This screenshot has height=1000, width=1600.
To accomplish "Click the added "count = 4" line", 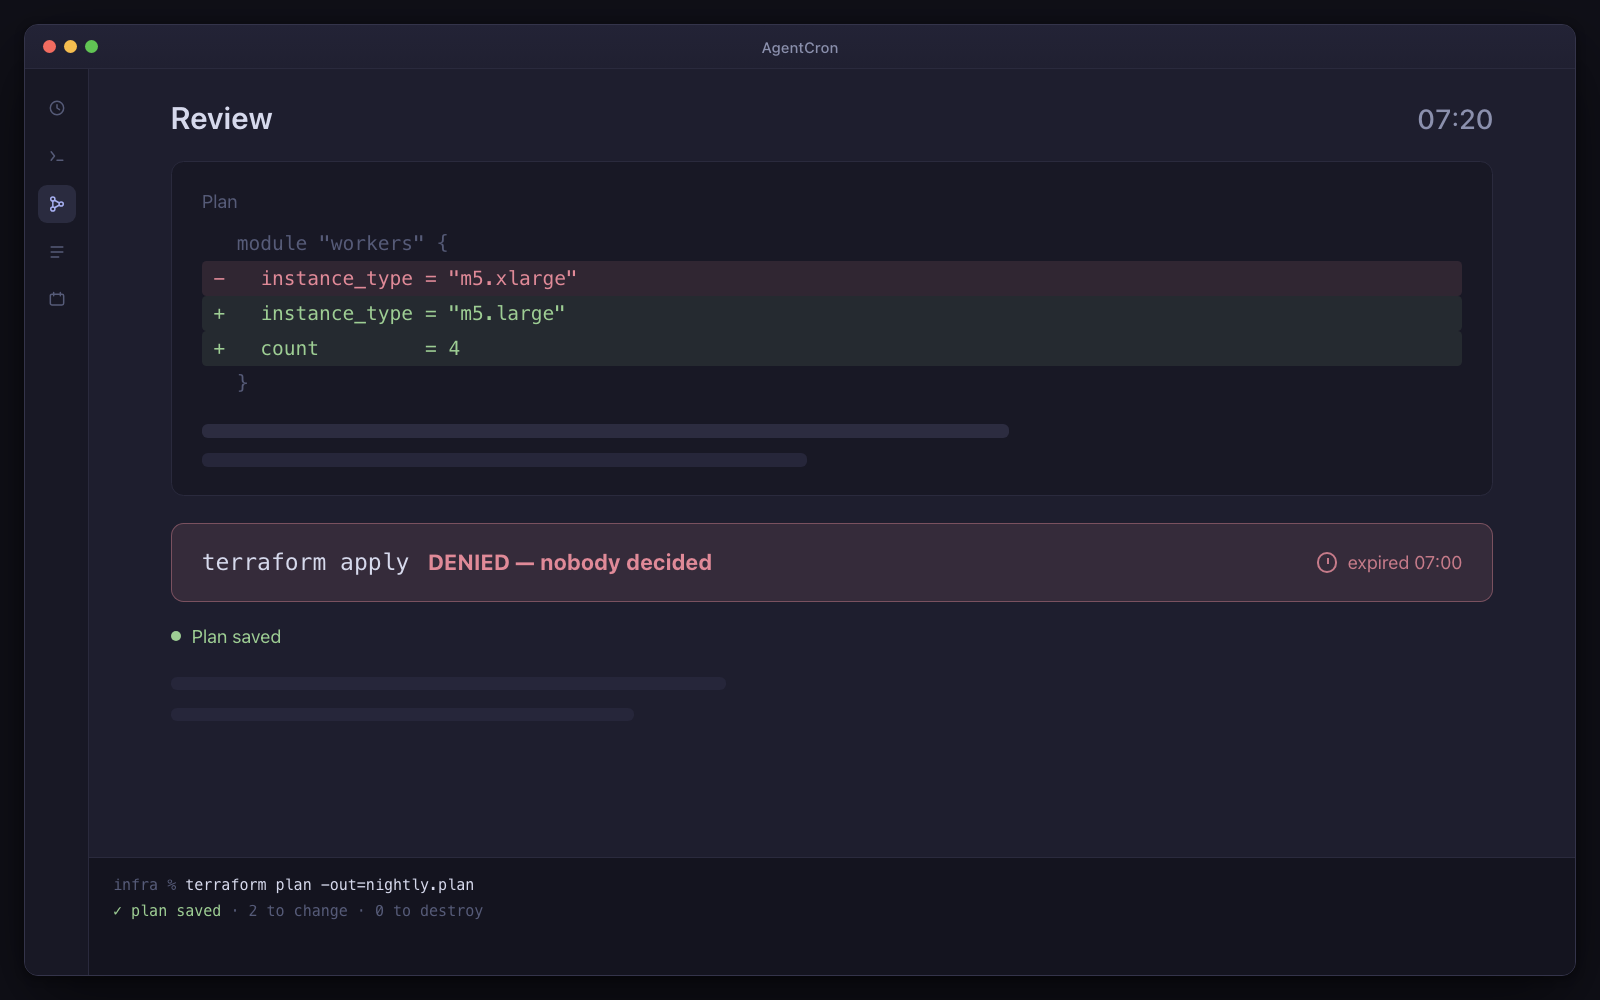I will (832, 348).
